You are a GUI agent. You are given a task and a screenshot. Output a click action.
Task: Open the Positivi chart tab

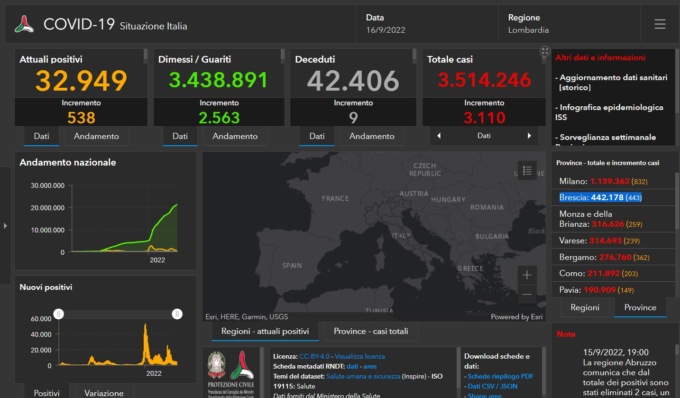pos(46,393)
